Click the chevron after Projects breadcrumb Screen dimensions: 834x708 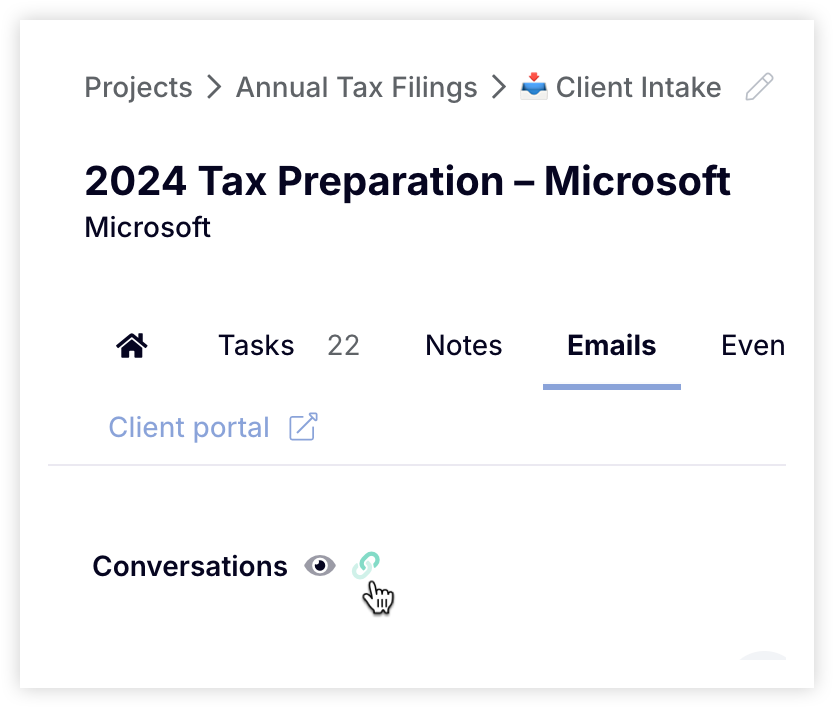pos(214,87)
